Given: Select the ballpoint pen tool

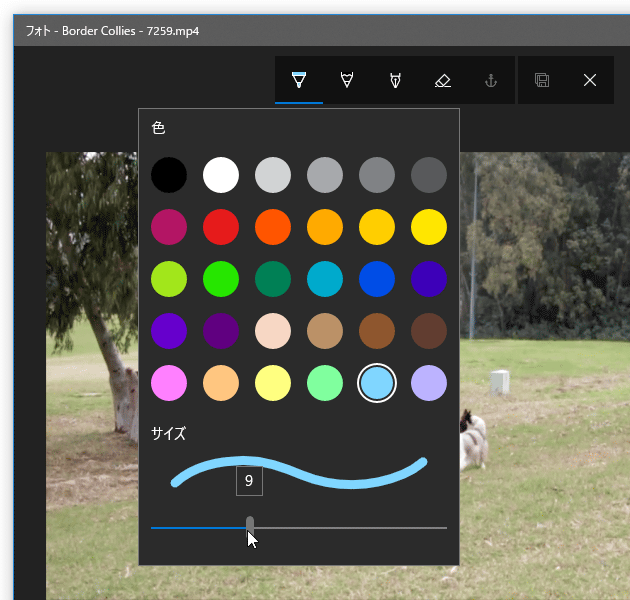Looking at the screenshot, I should (x=299, y=80).
